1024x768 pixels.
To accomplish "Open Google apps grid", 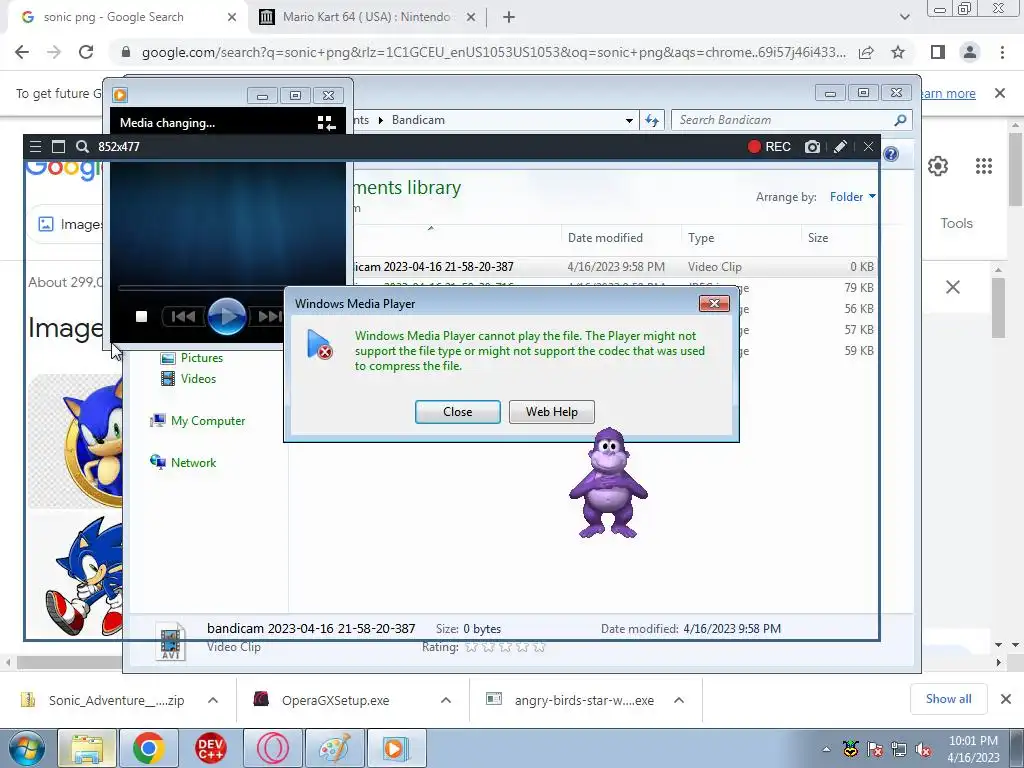I will coord(984,166).
